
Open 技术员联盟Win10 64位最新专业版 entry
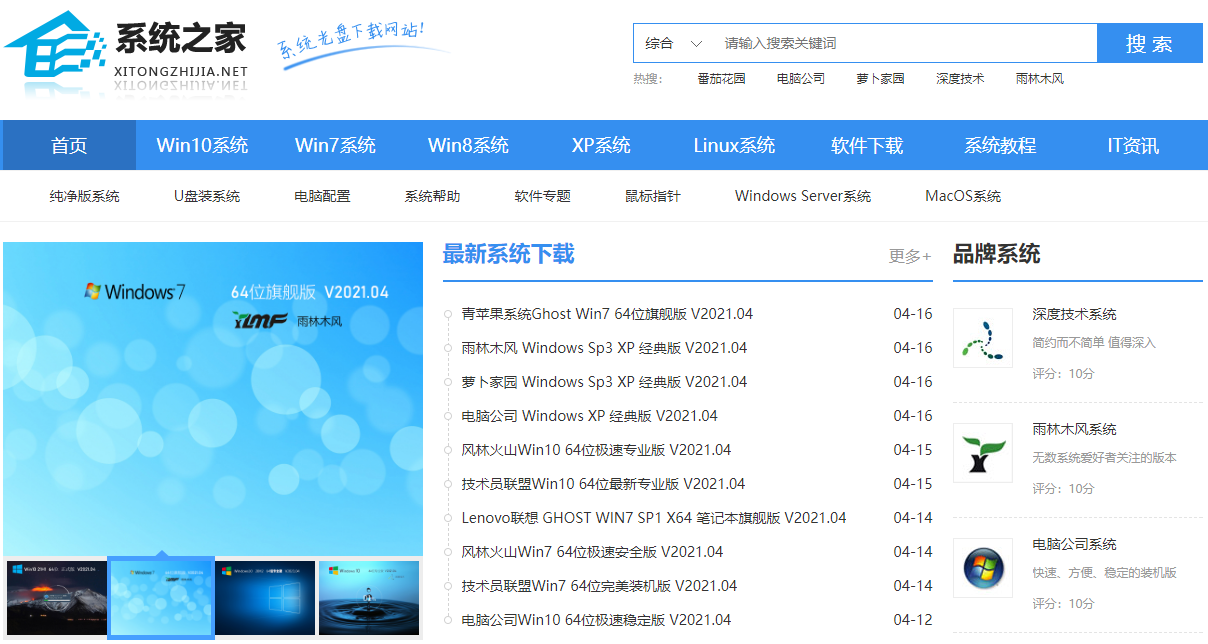(x=603, y=484)
